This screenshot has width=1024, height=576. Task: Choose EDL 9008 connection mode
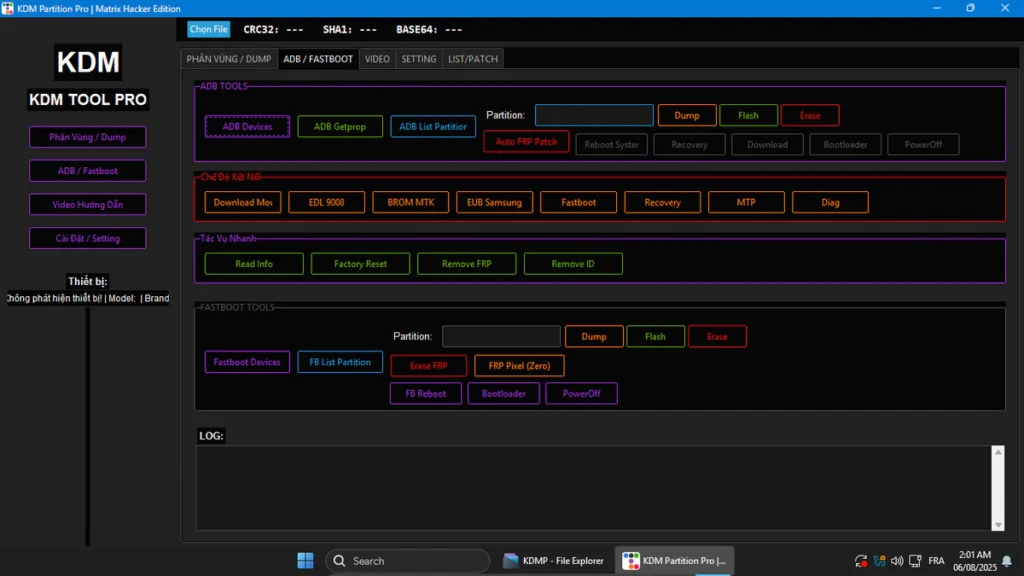pyautogui.click(x=326, y=202)
